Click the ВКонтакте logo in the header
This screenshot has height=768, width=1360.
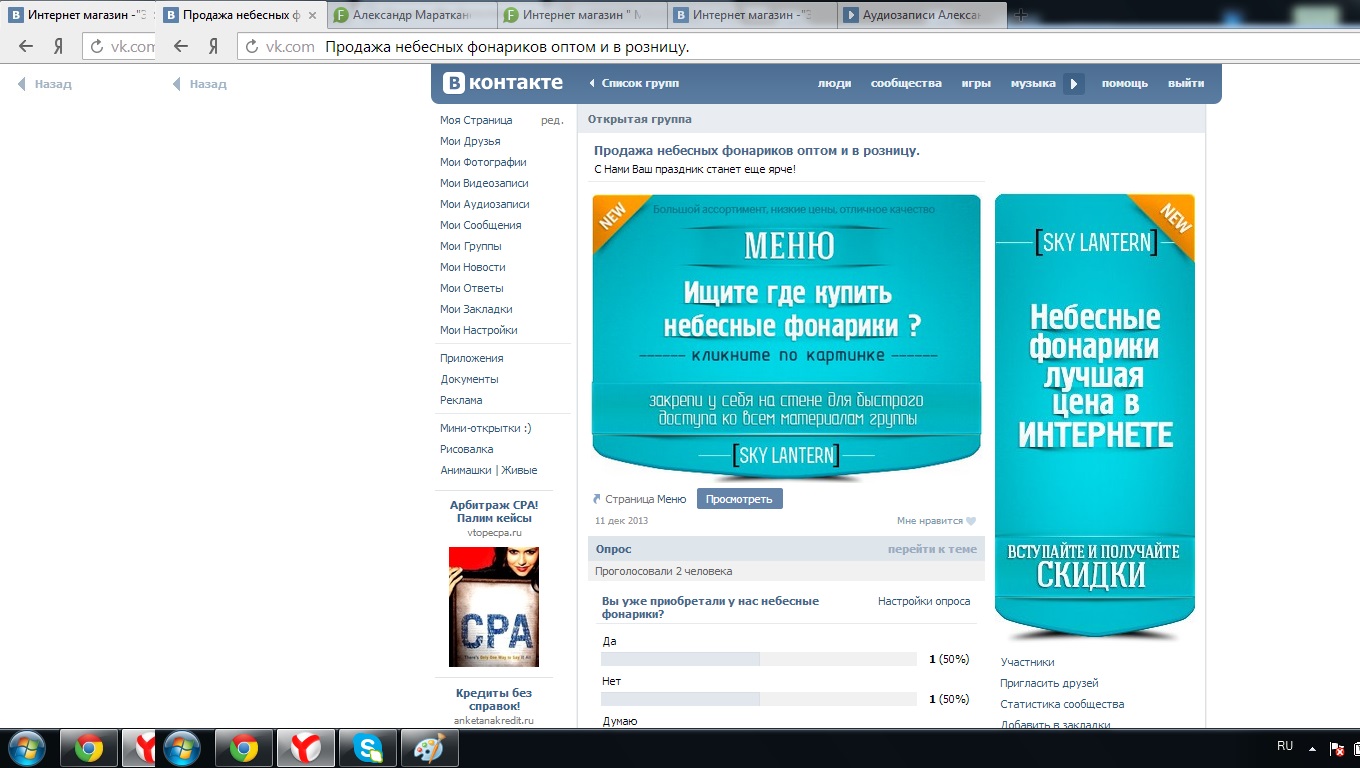pos(504,83)
